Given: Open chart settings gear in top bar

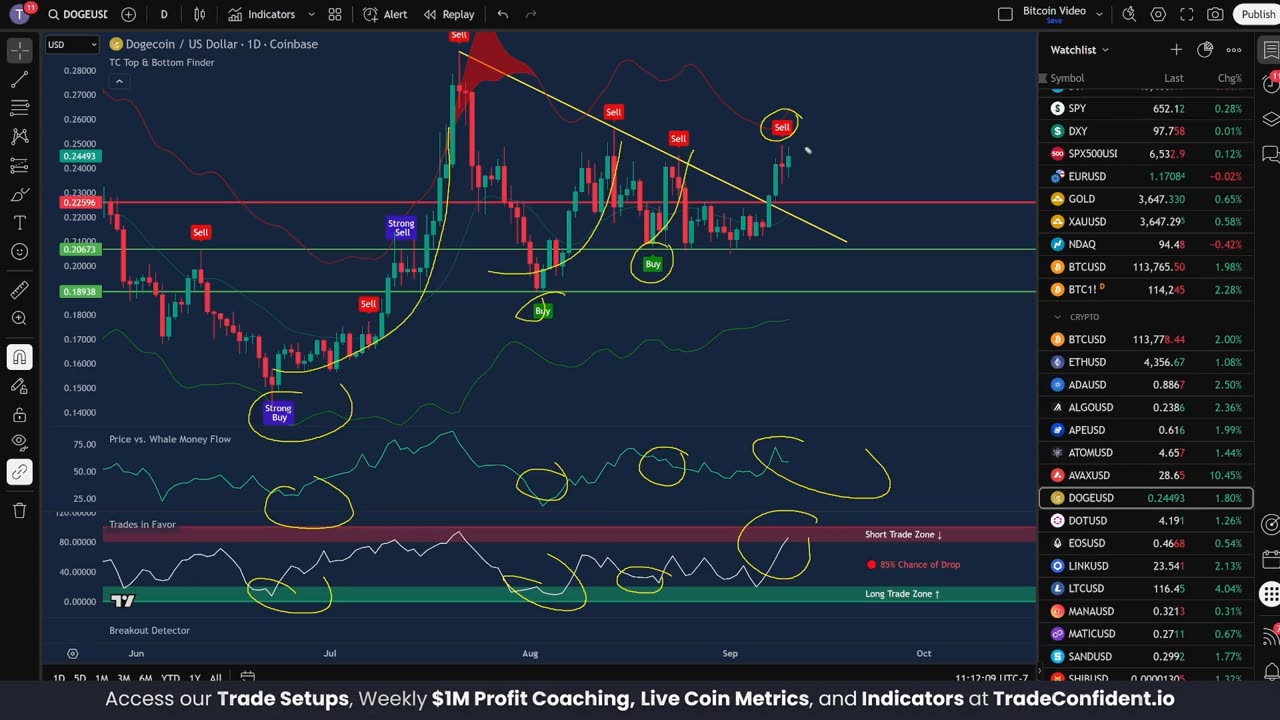Looking at the screenshot, I should click(x=1158, y=14).
